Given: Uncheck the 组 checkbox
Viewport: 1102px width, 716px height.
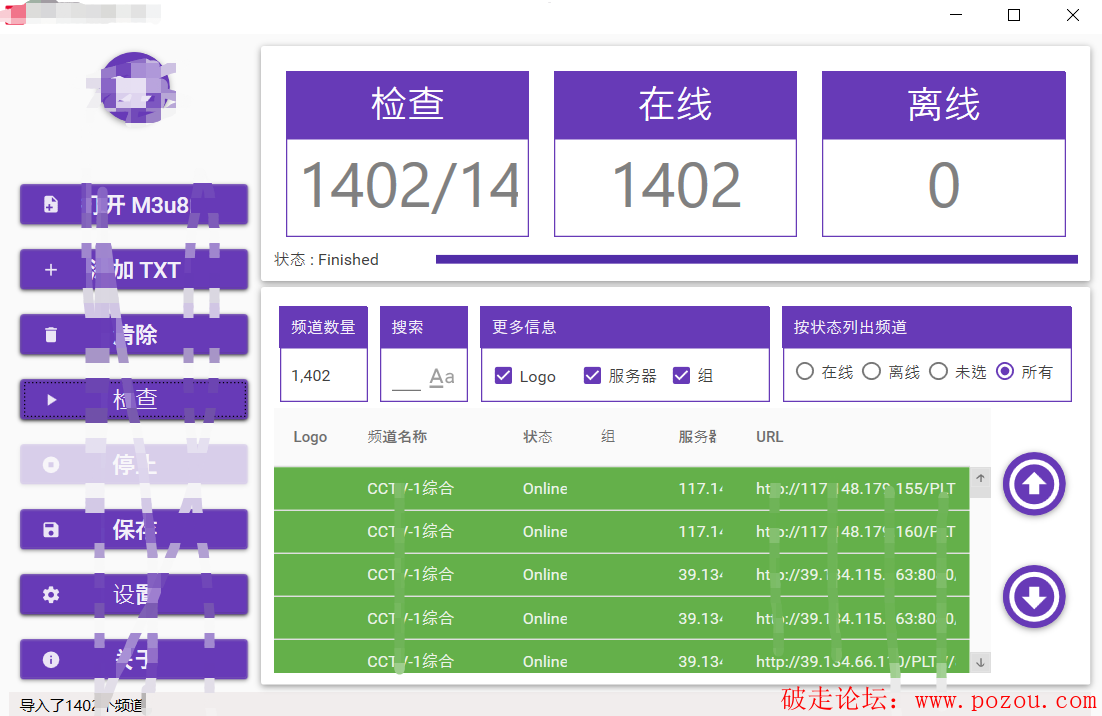Looking at the screenshot, I should [681, 376].
